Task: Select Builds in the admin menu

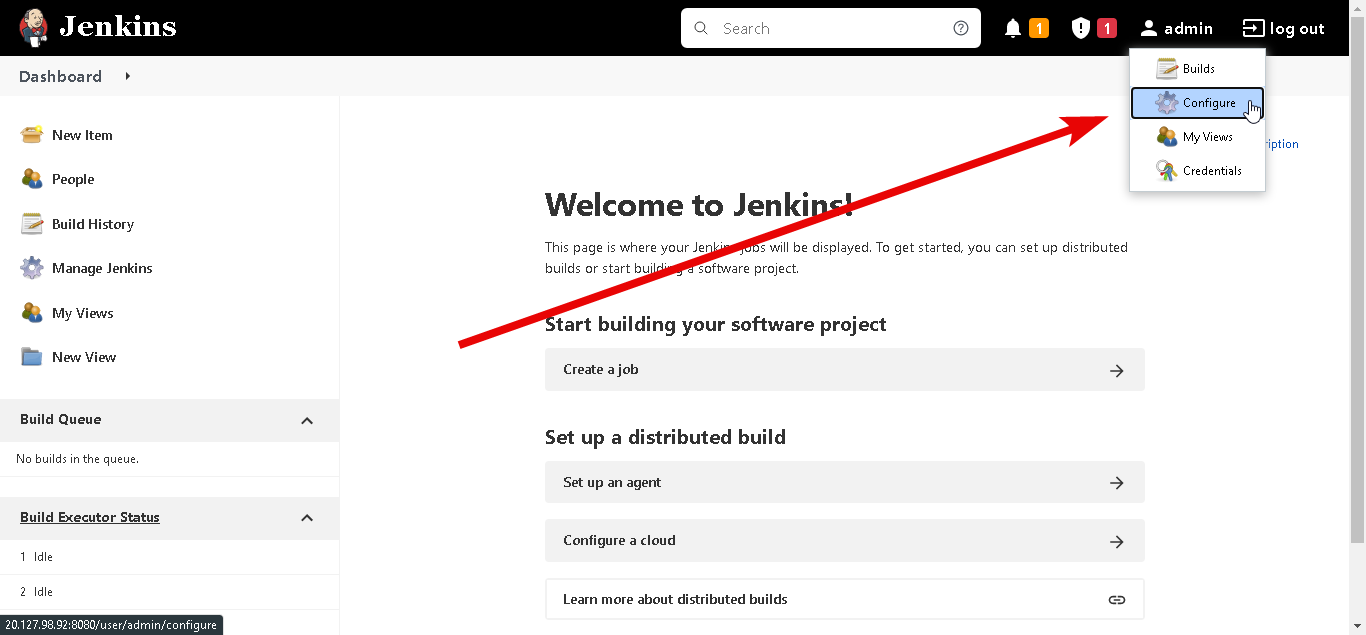Action: coord(1197,69)
